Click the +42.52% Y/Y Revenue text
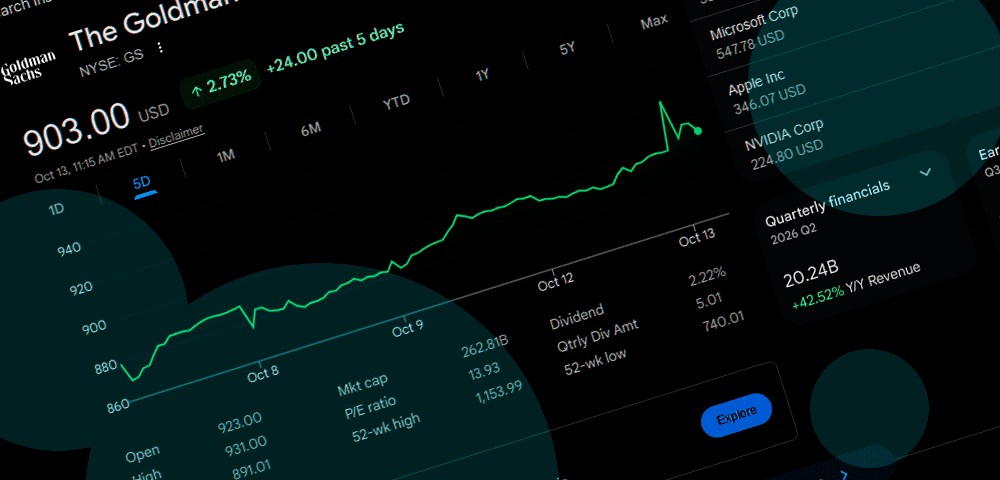The image size is (1000, 480). (857, 286)
